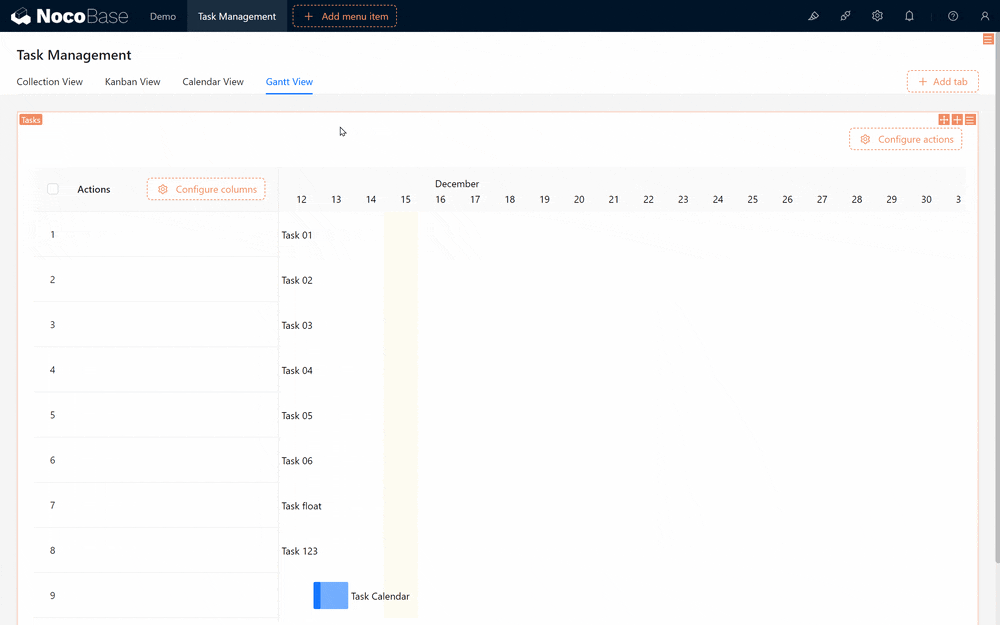The height and width of the screenshot is (625, 1000).
Task: Click day 30 in timeline header
Action: pyautogui.click(x=926, y=200)
